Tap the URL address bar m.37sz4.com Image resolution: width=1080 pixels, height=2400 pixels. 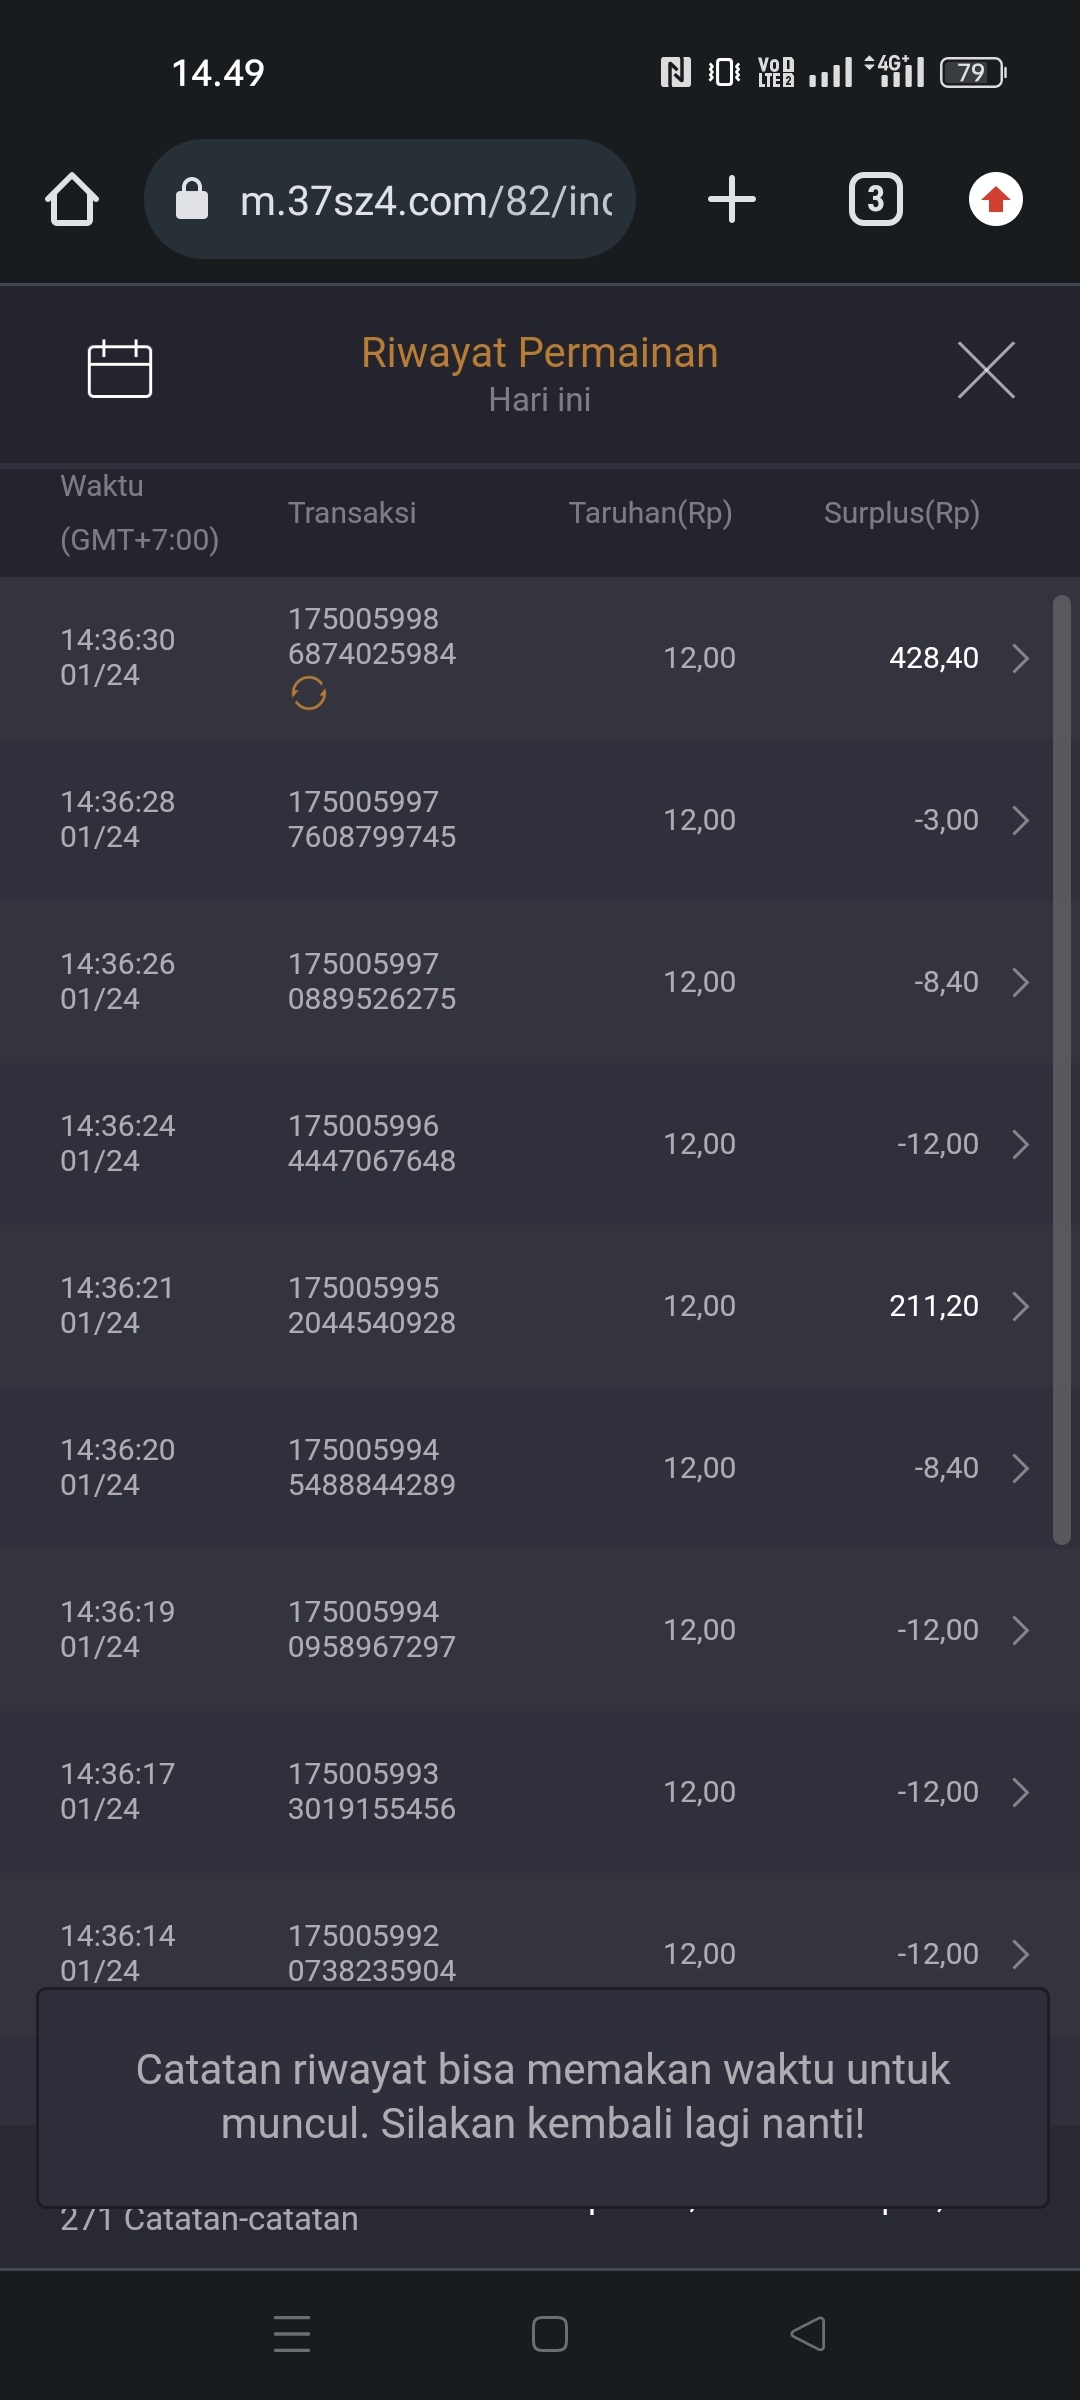426,201
